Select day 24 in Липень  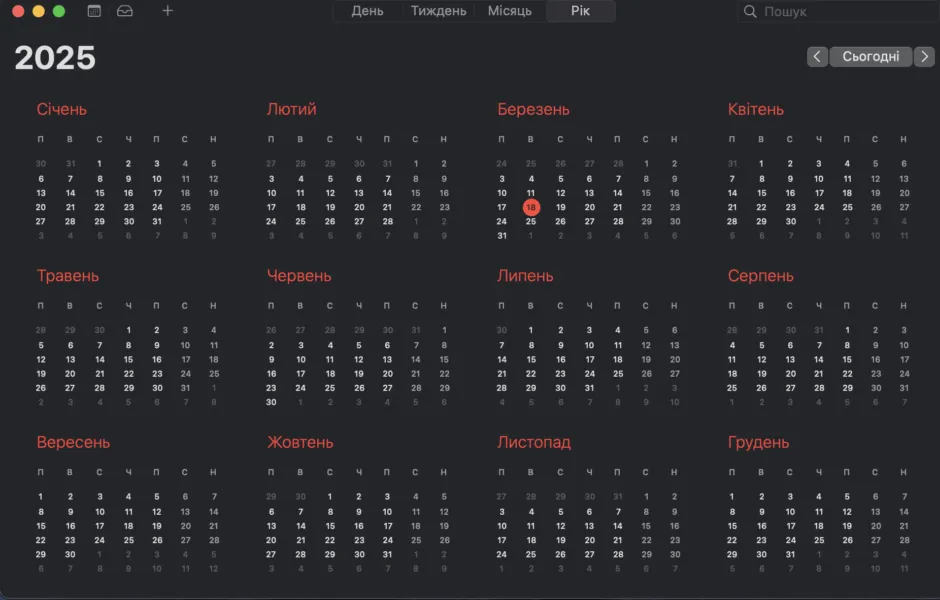pyautogui.click(x=589, y=374)
